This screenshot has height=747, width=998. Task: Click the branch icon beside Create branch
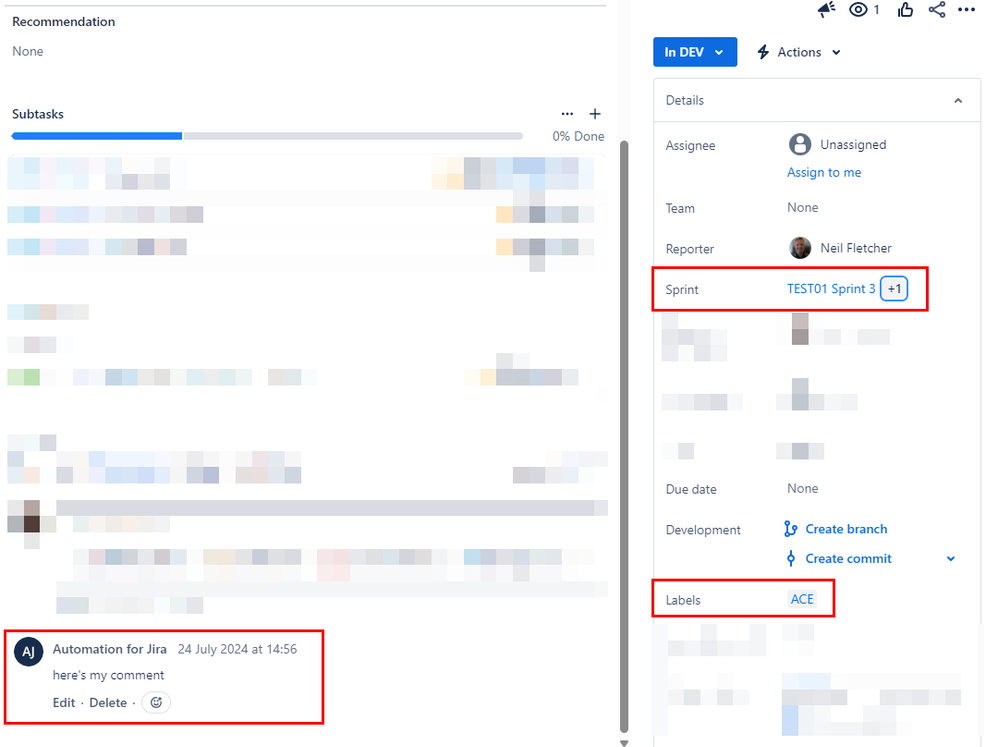tap(791, 529)
